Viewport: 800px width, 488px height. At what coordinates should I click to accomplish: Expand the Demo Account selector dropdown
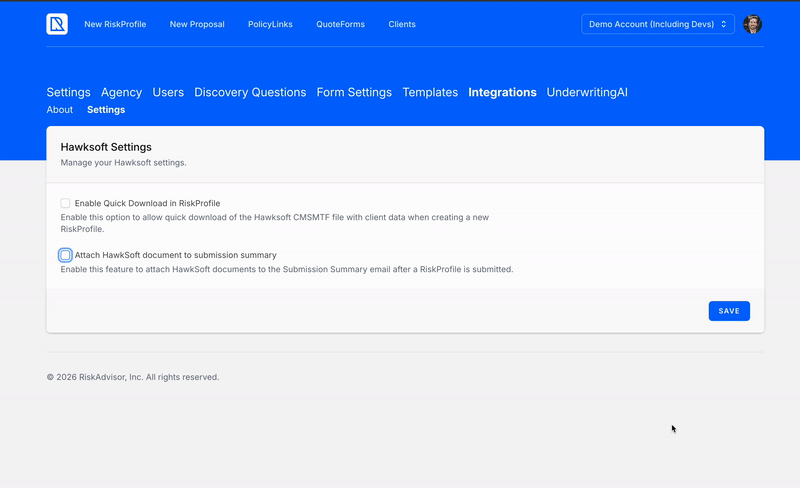pos(658,24)
